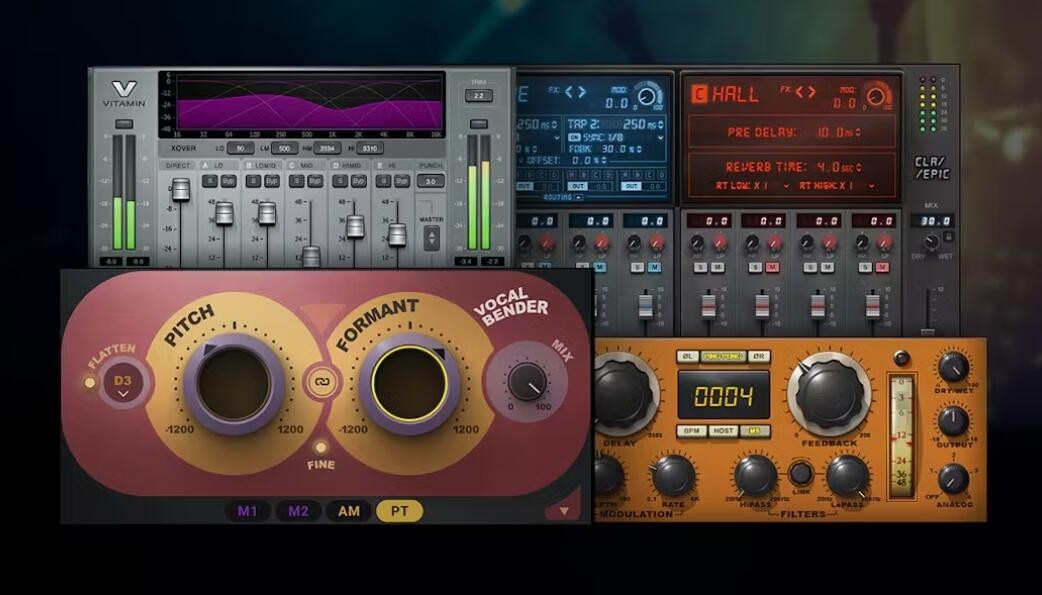Click the OUTPUT knob on the orange plugin

[954, 421]
